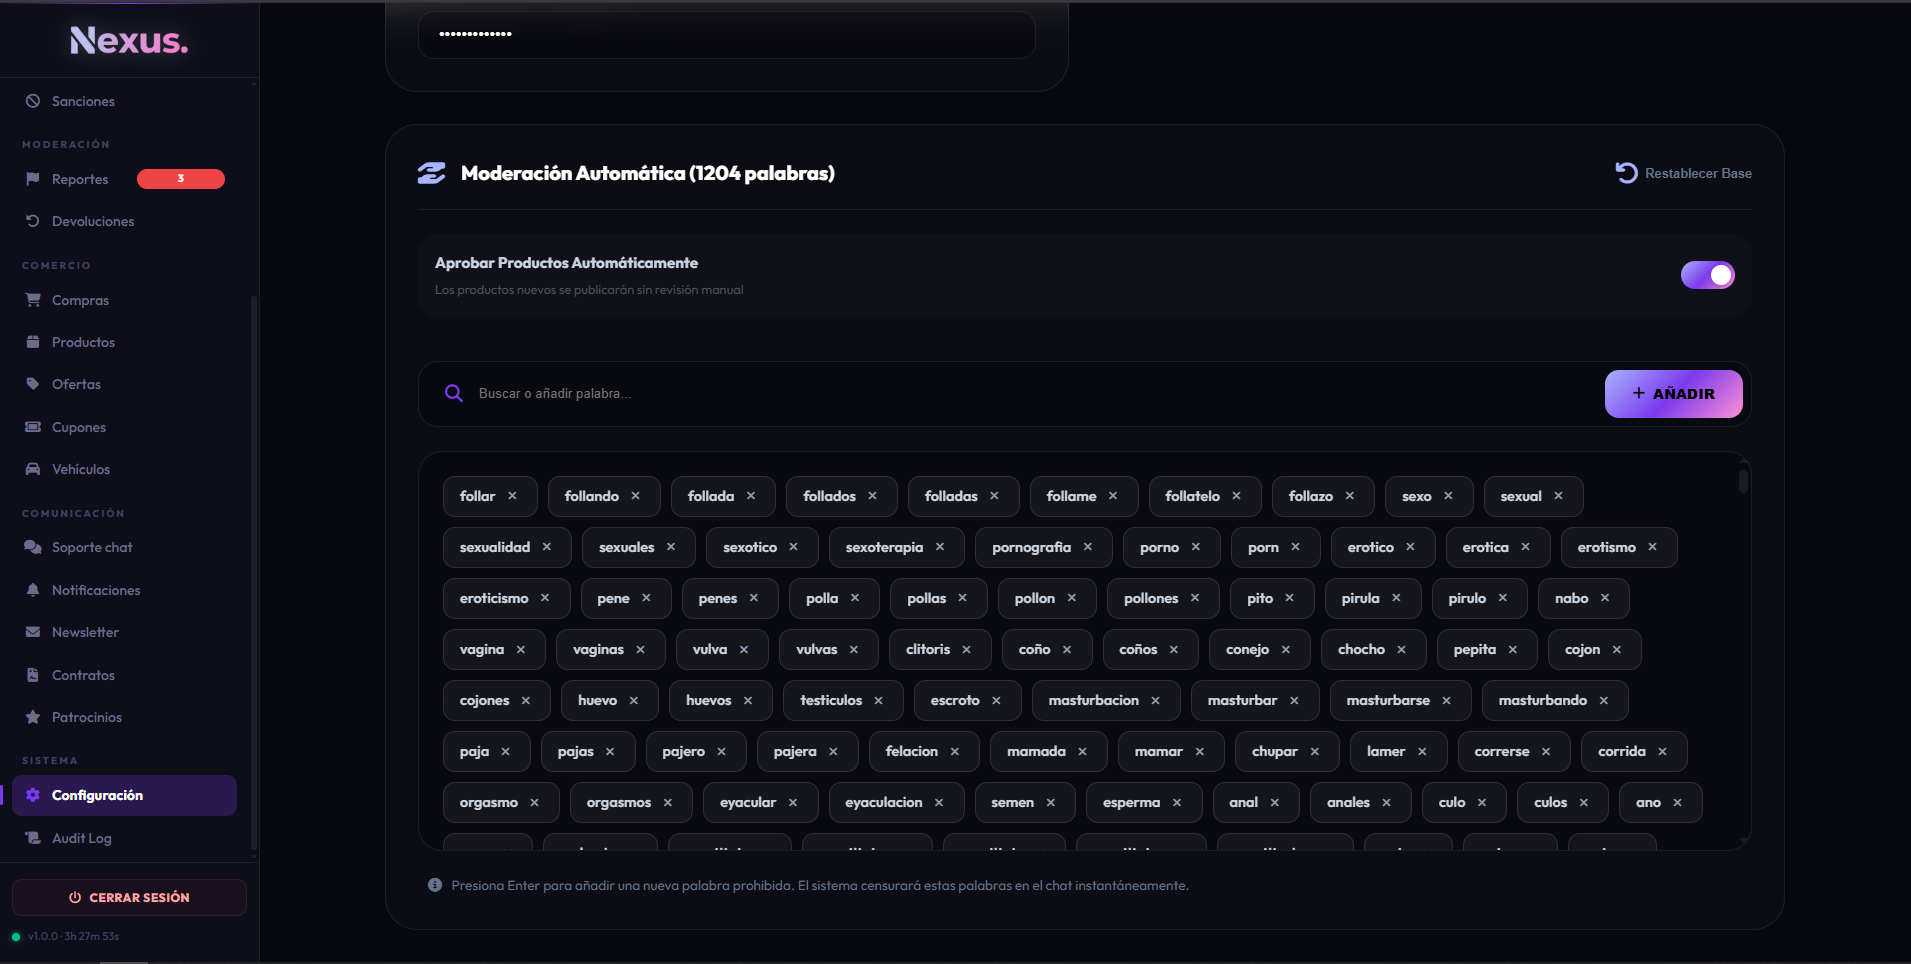The height and width of the screenshot is (964, 1911).
Task: Remove the 'huevos' tag
Action: tap(748, 700)
